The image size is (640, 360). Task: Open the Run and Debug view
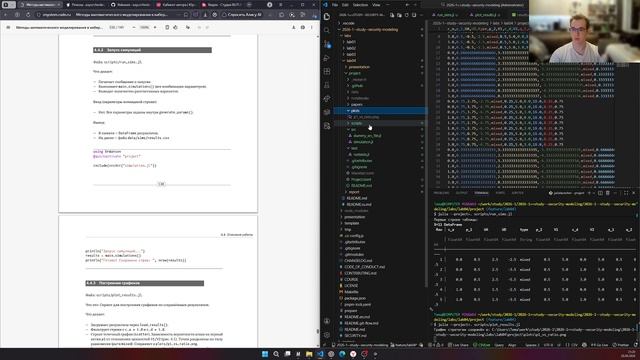(x=327, y=58)
